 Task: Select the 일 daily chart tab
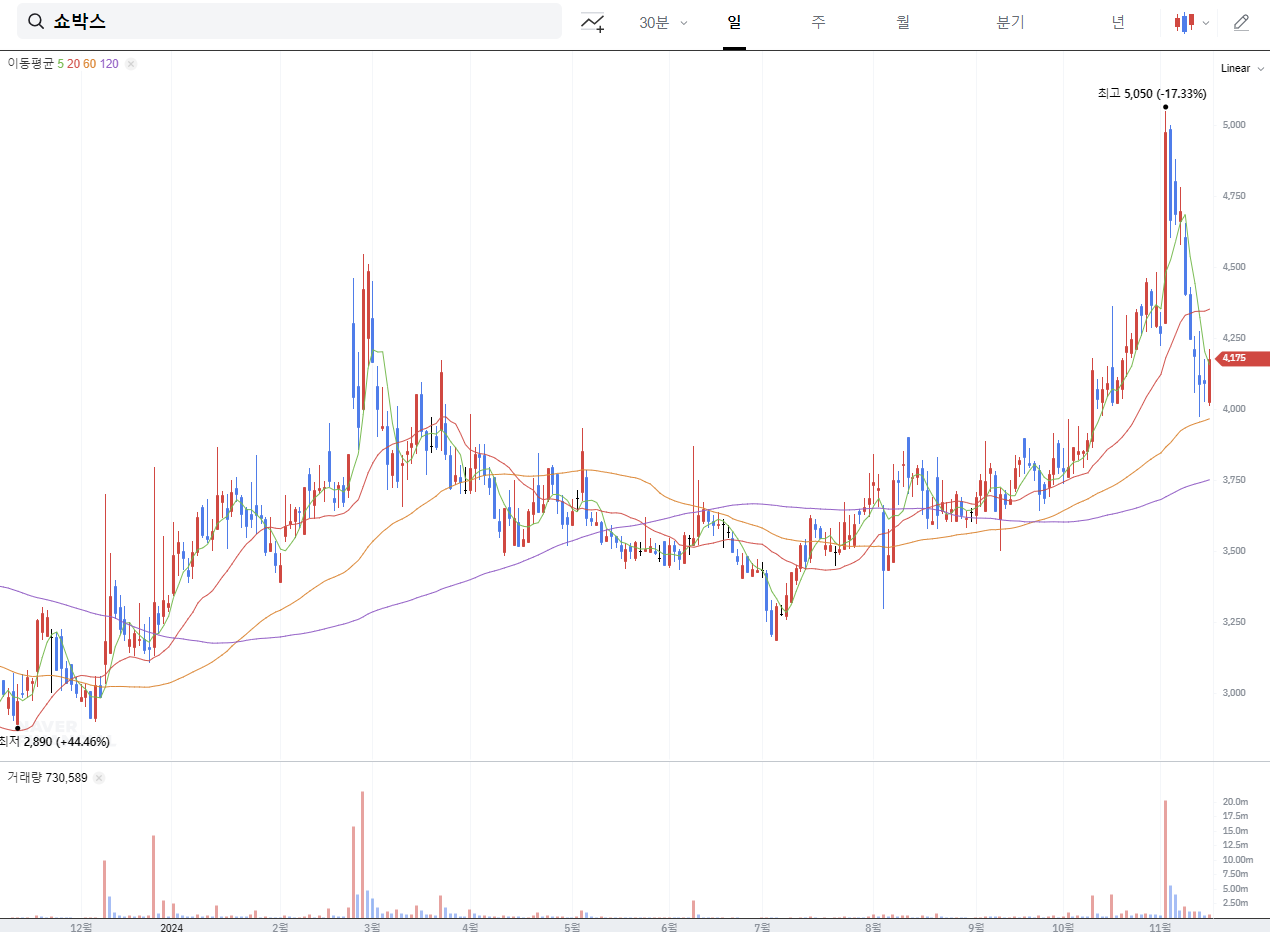point(734,22)
